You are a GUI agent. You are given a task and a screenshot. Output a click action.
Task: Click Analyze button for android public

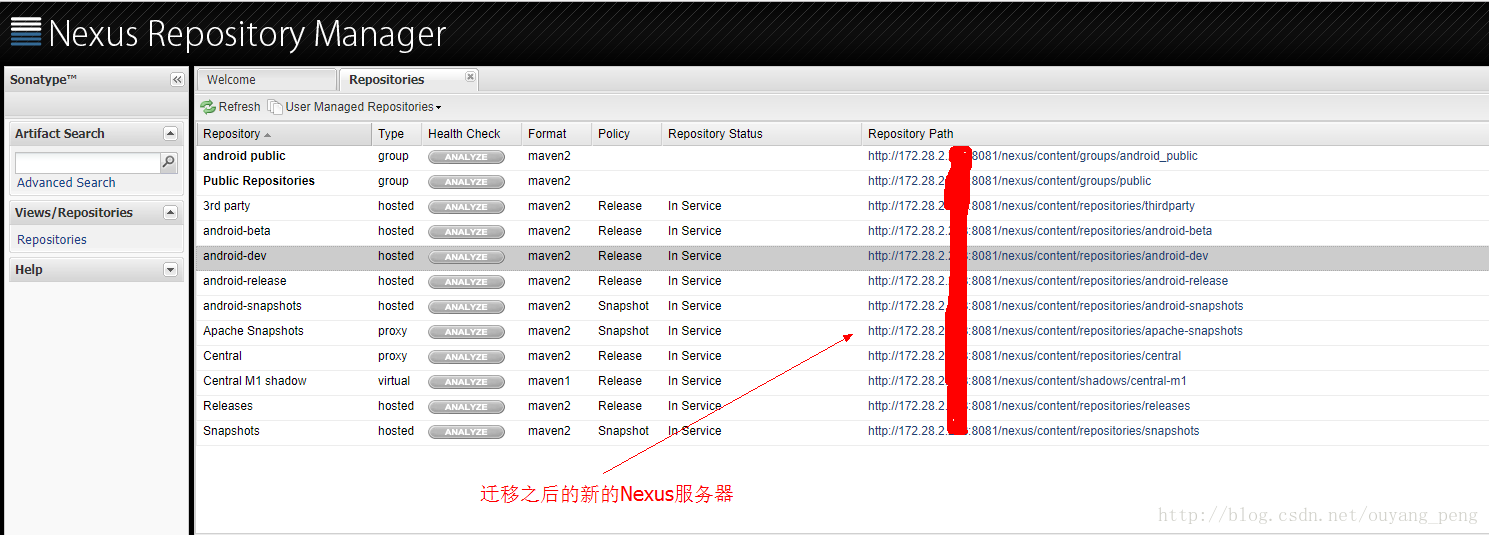pos(466,157)
